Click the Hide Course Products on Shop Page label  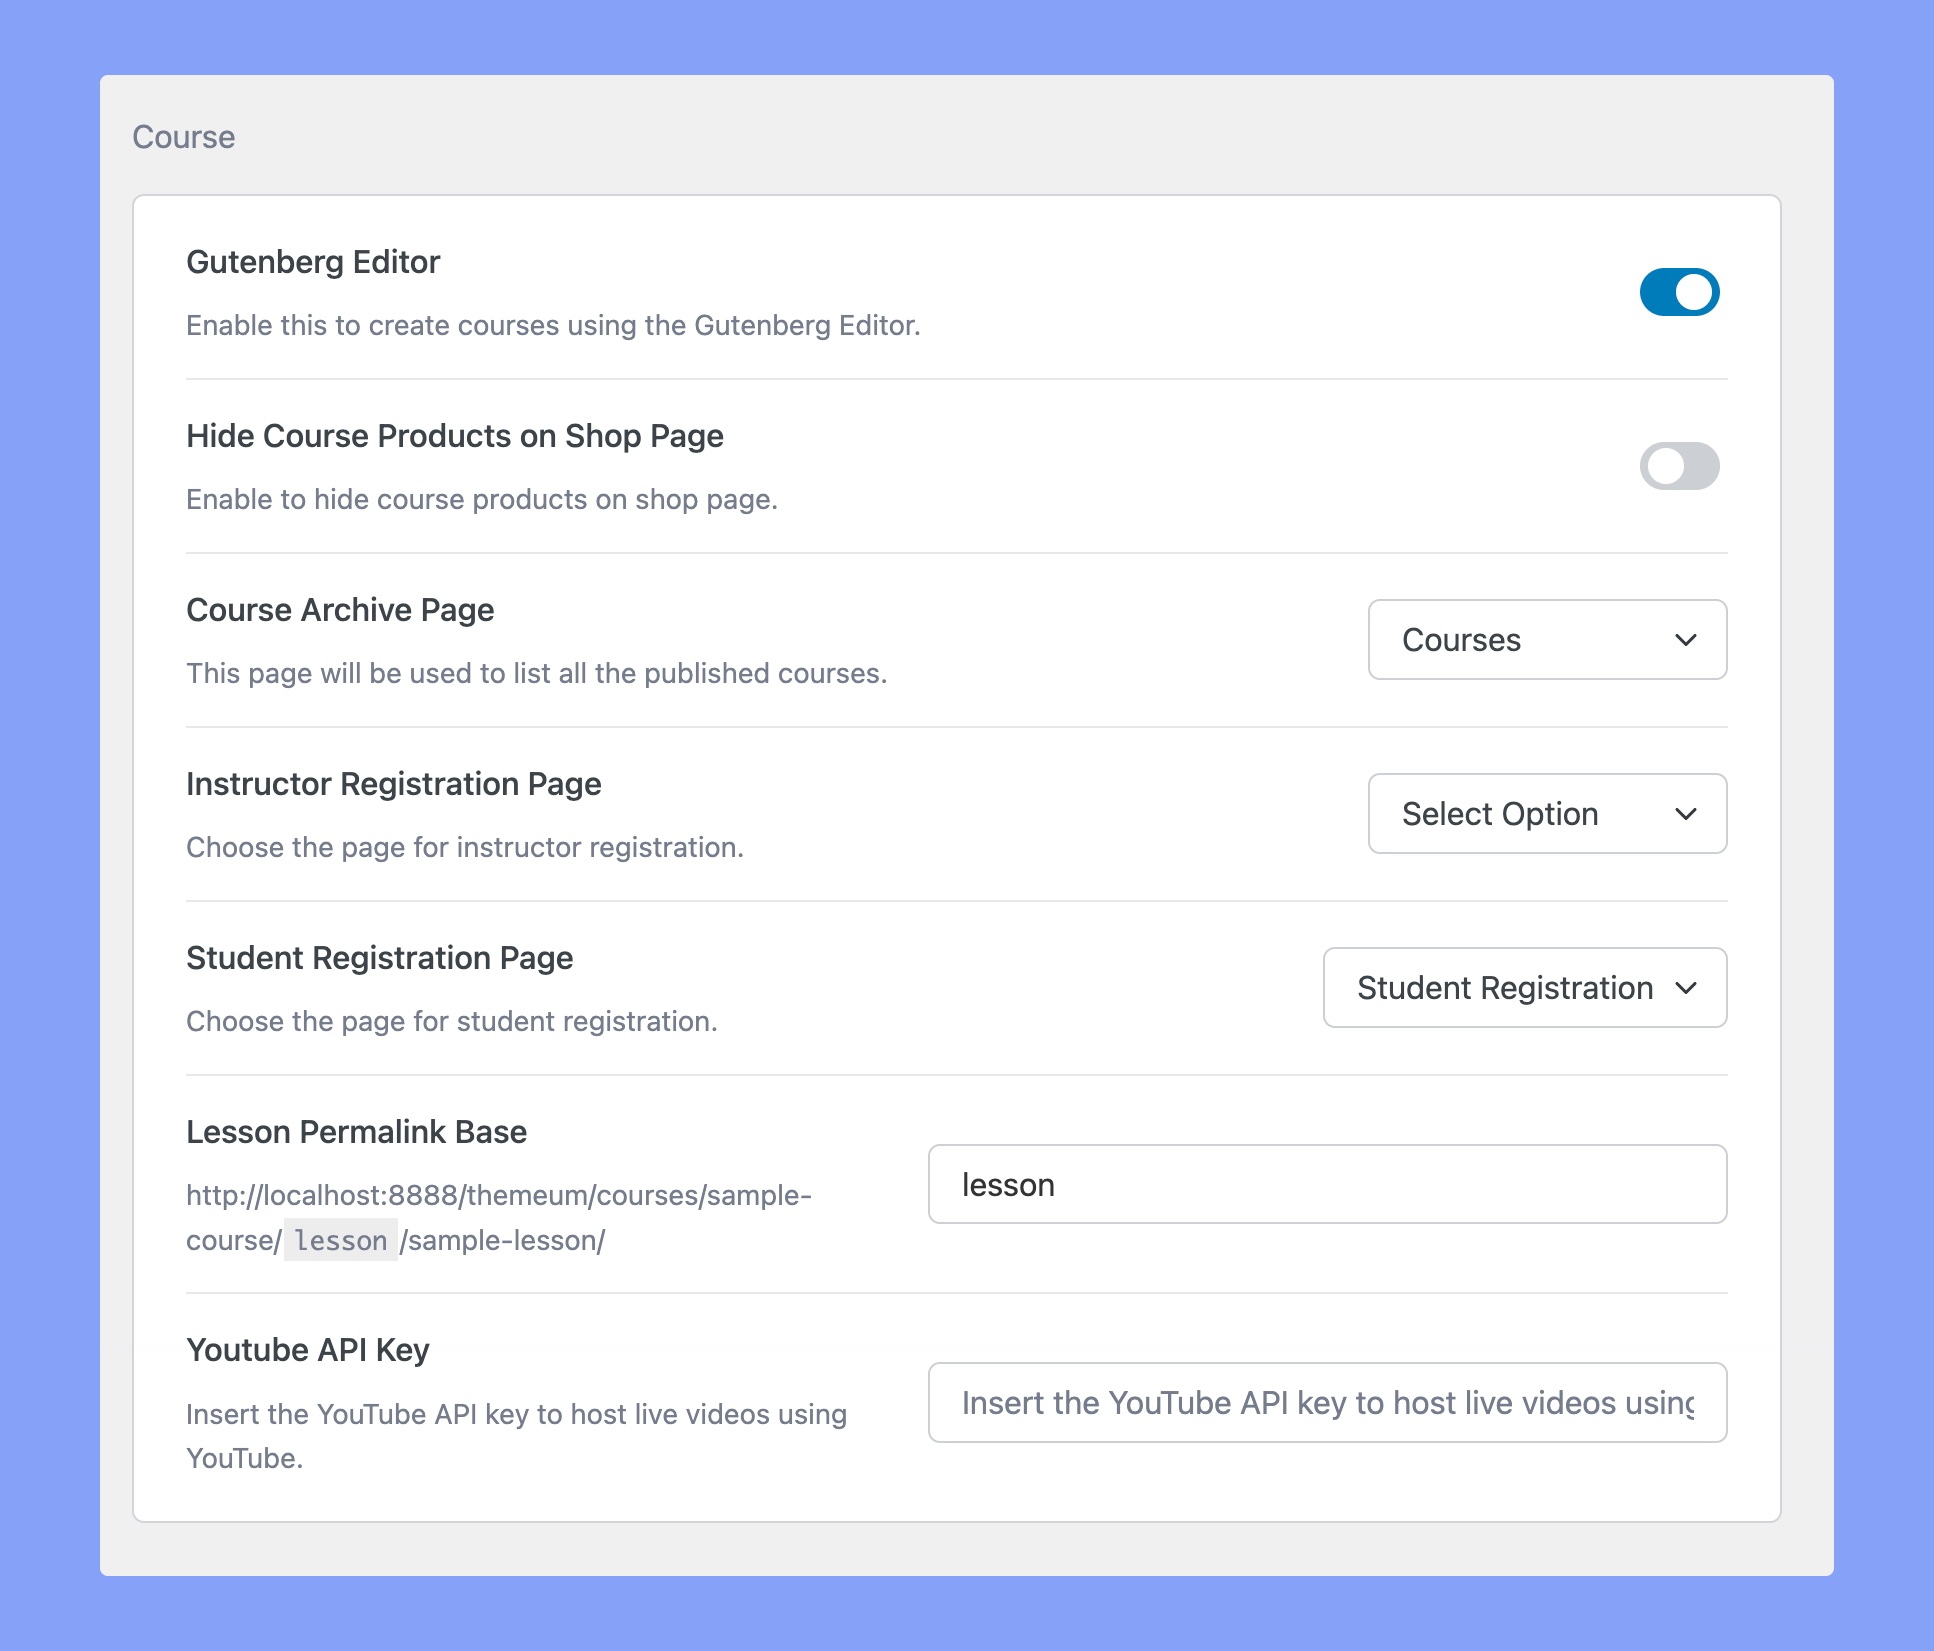pos(455,436)
